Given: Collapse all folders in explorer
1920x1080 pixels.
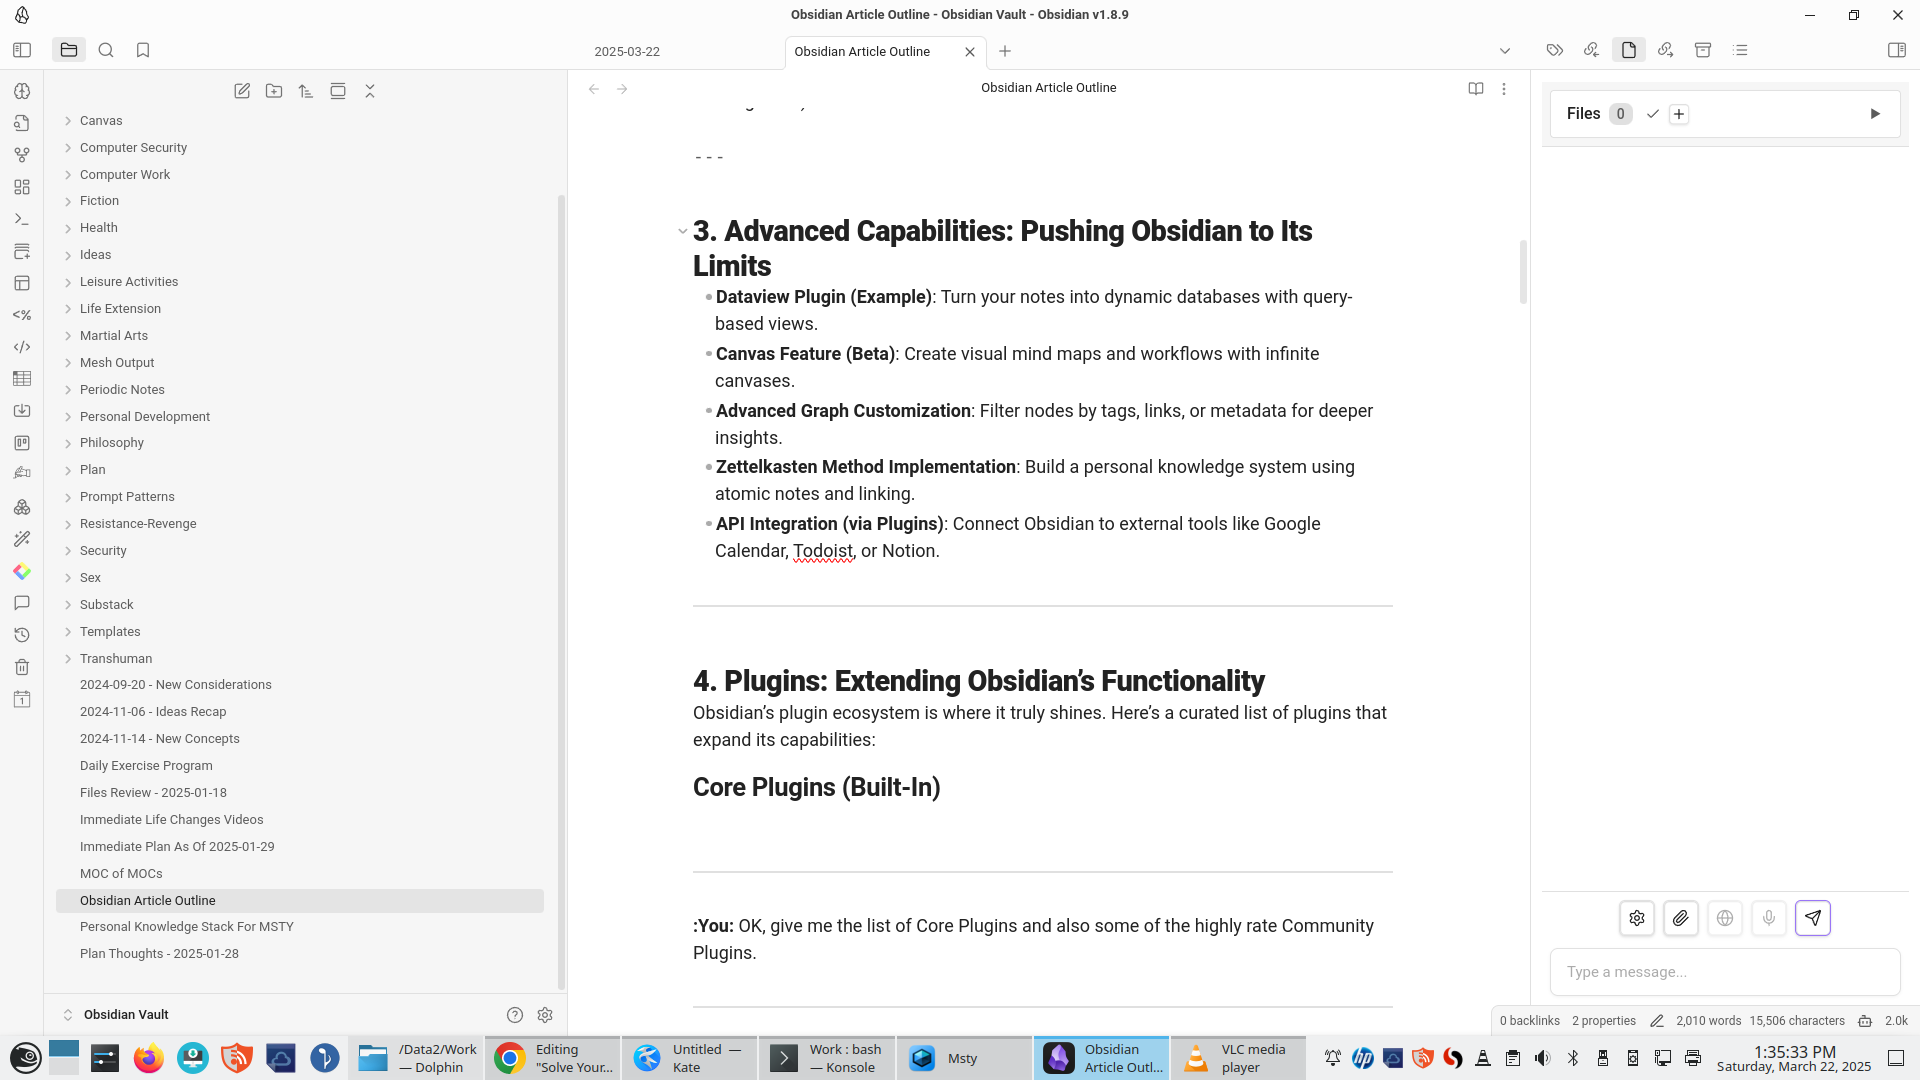Looking at the screenshot, I should tap(370, 91).
